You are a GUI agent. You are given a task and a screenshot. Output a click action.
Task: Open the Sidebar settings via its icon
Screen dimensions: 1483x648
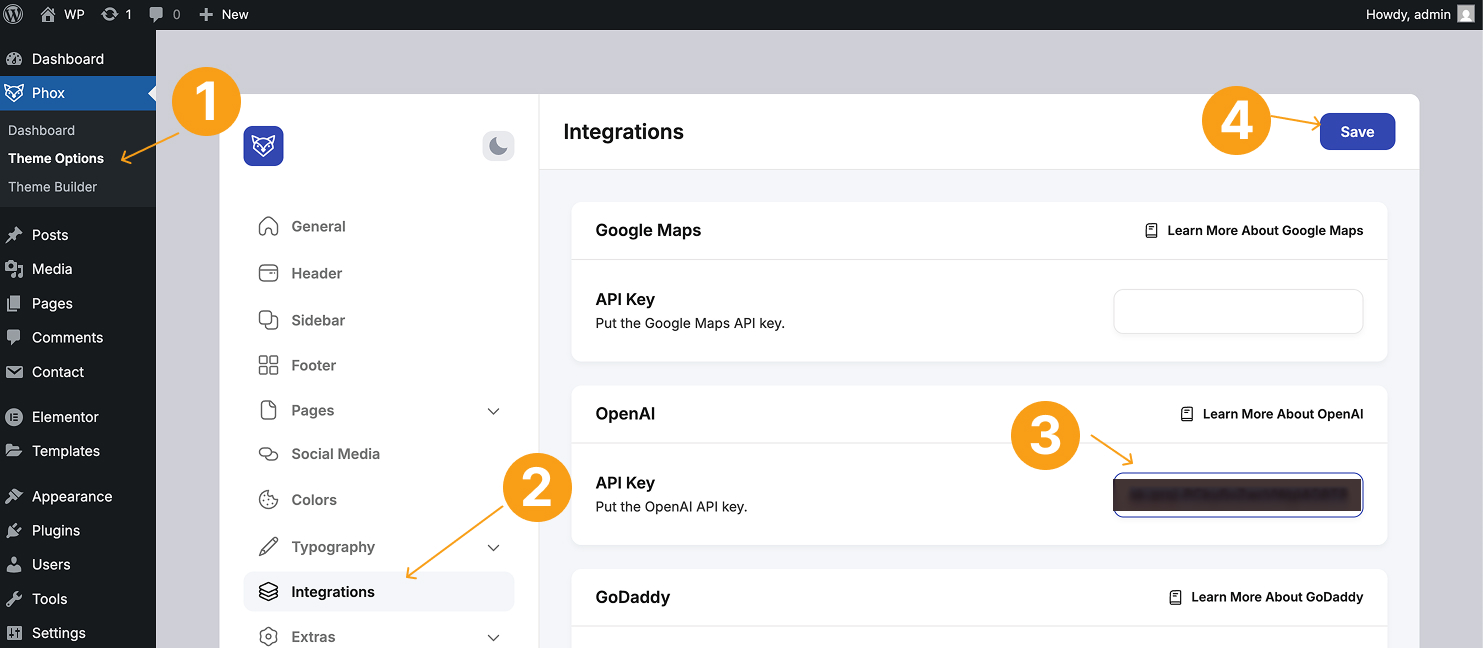[268, 319]
